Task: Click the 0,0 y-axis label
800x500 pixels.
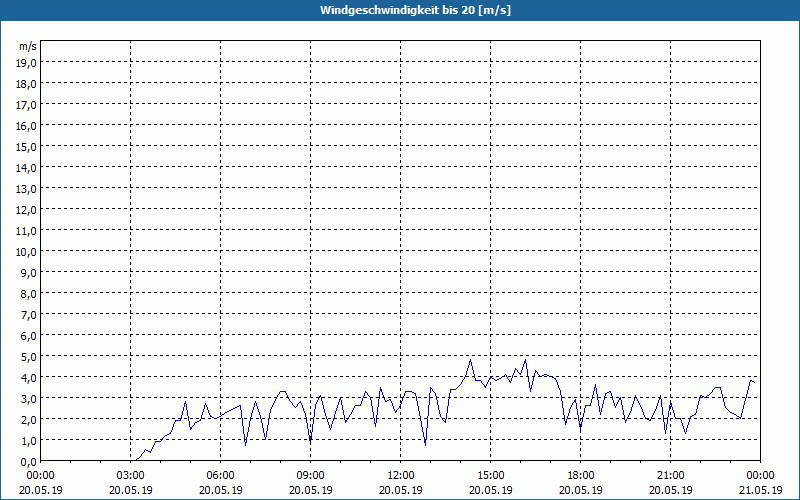Action: (30, 462)
